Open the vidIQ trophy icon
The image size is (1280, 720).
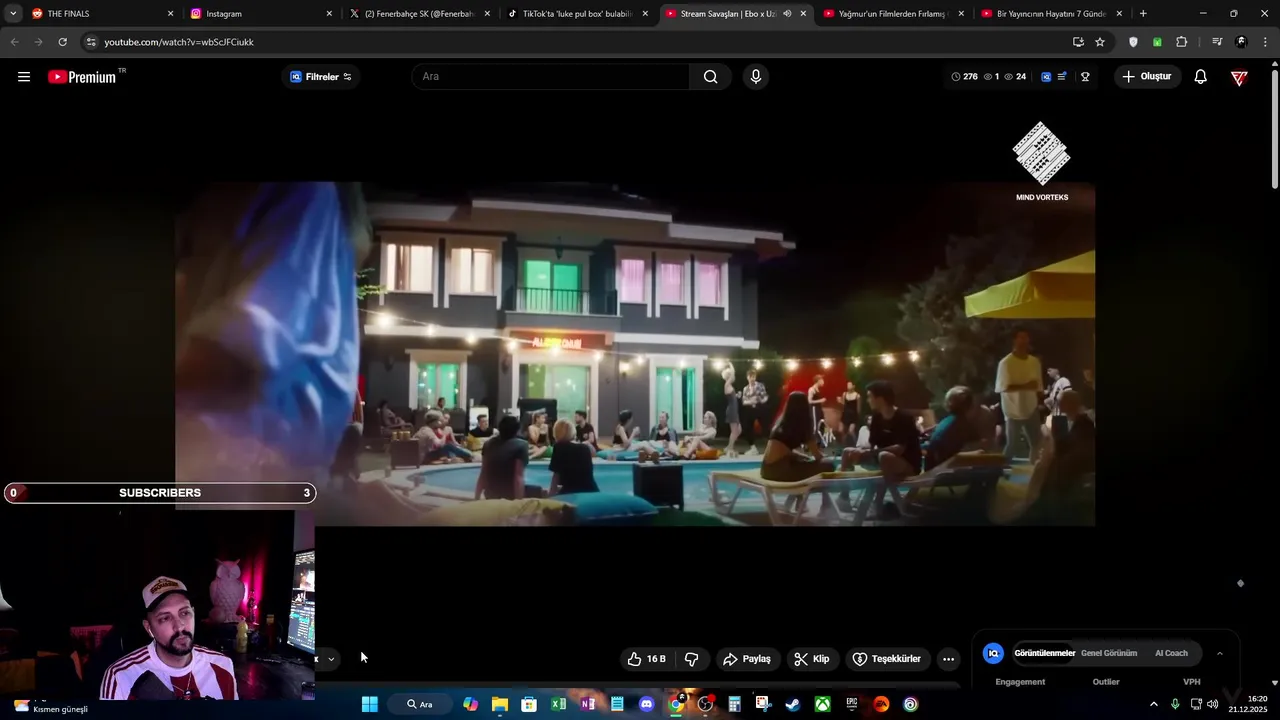[x=1085, y=77]
